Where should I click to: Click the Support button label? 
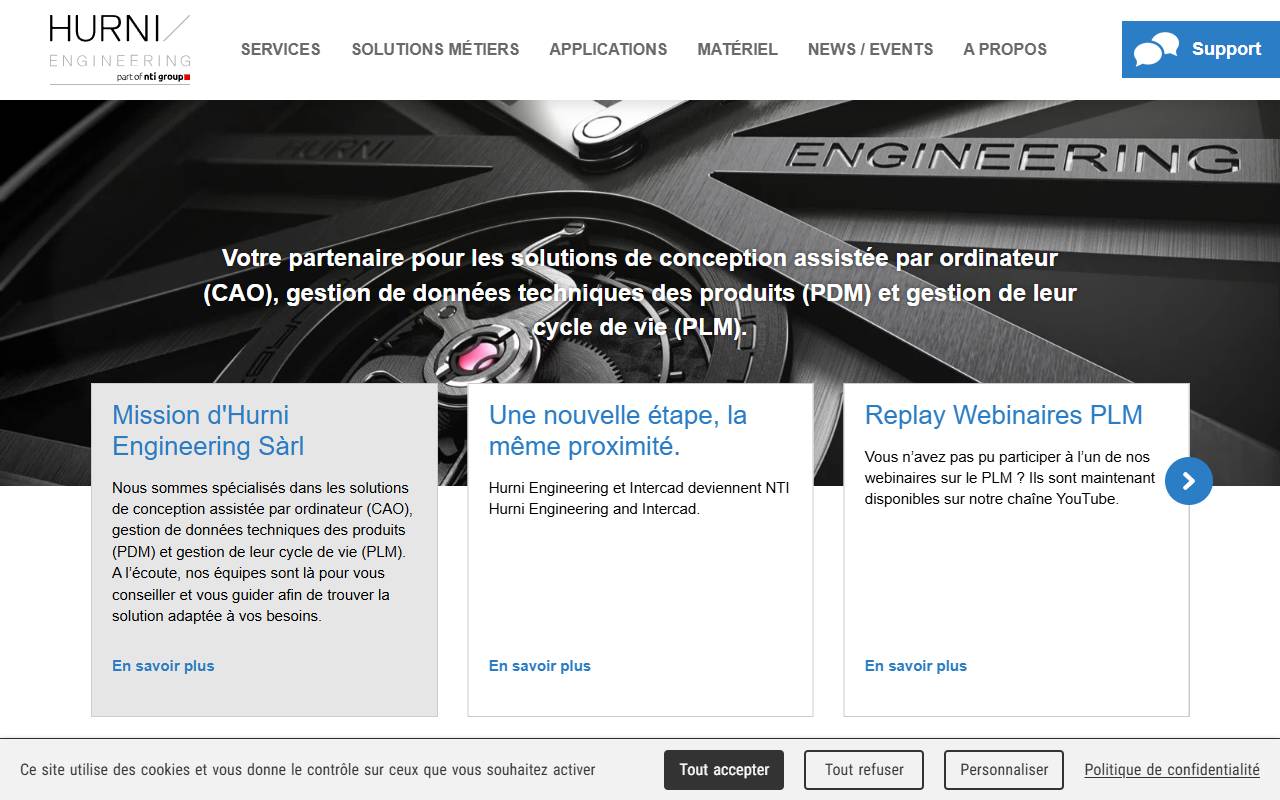tap(1226, 49)
